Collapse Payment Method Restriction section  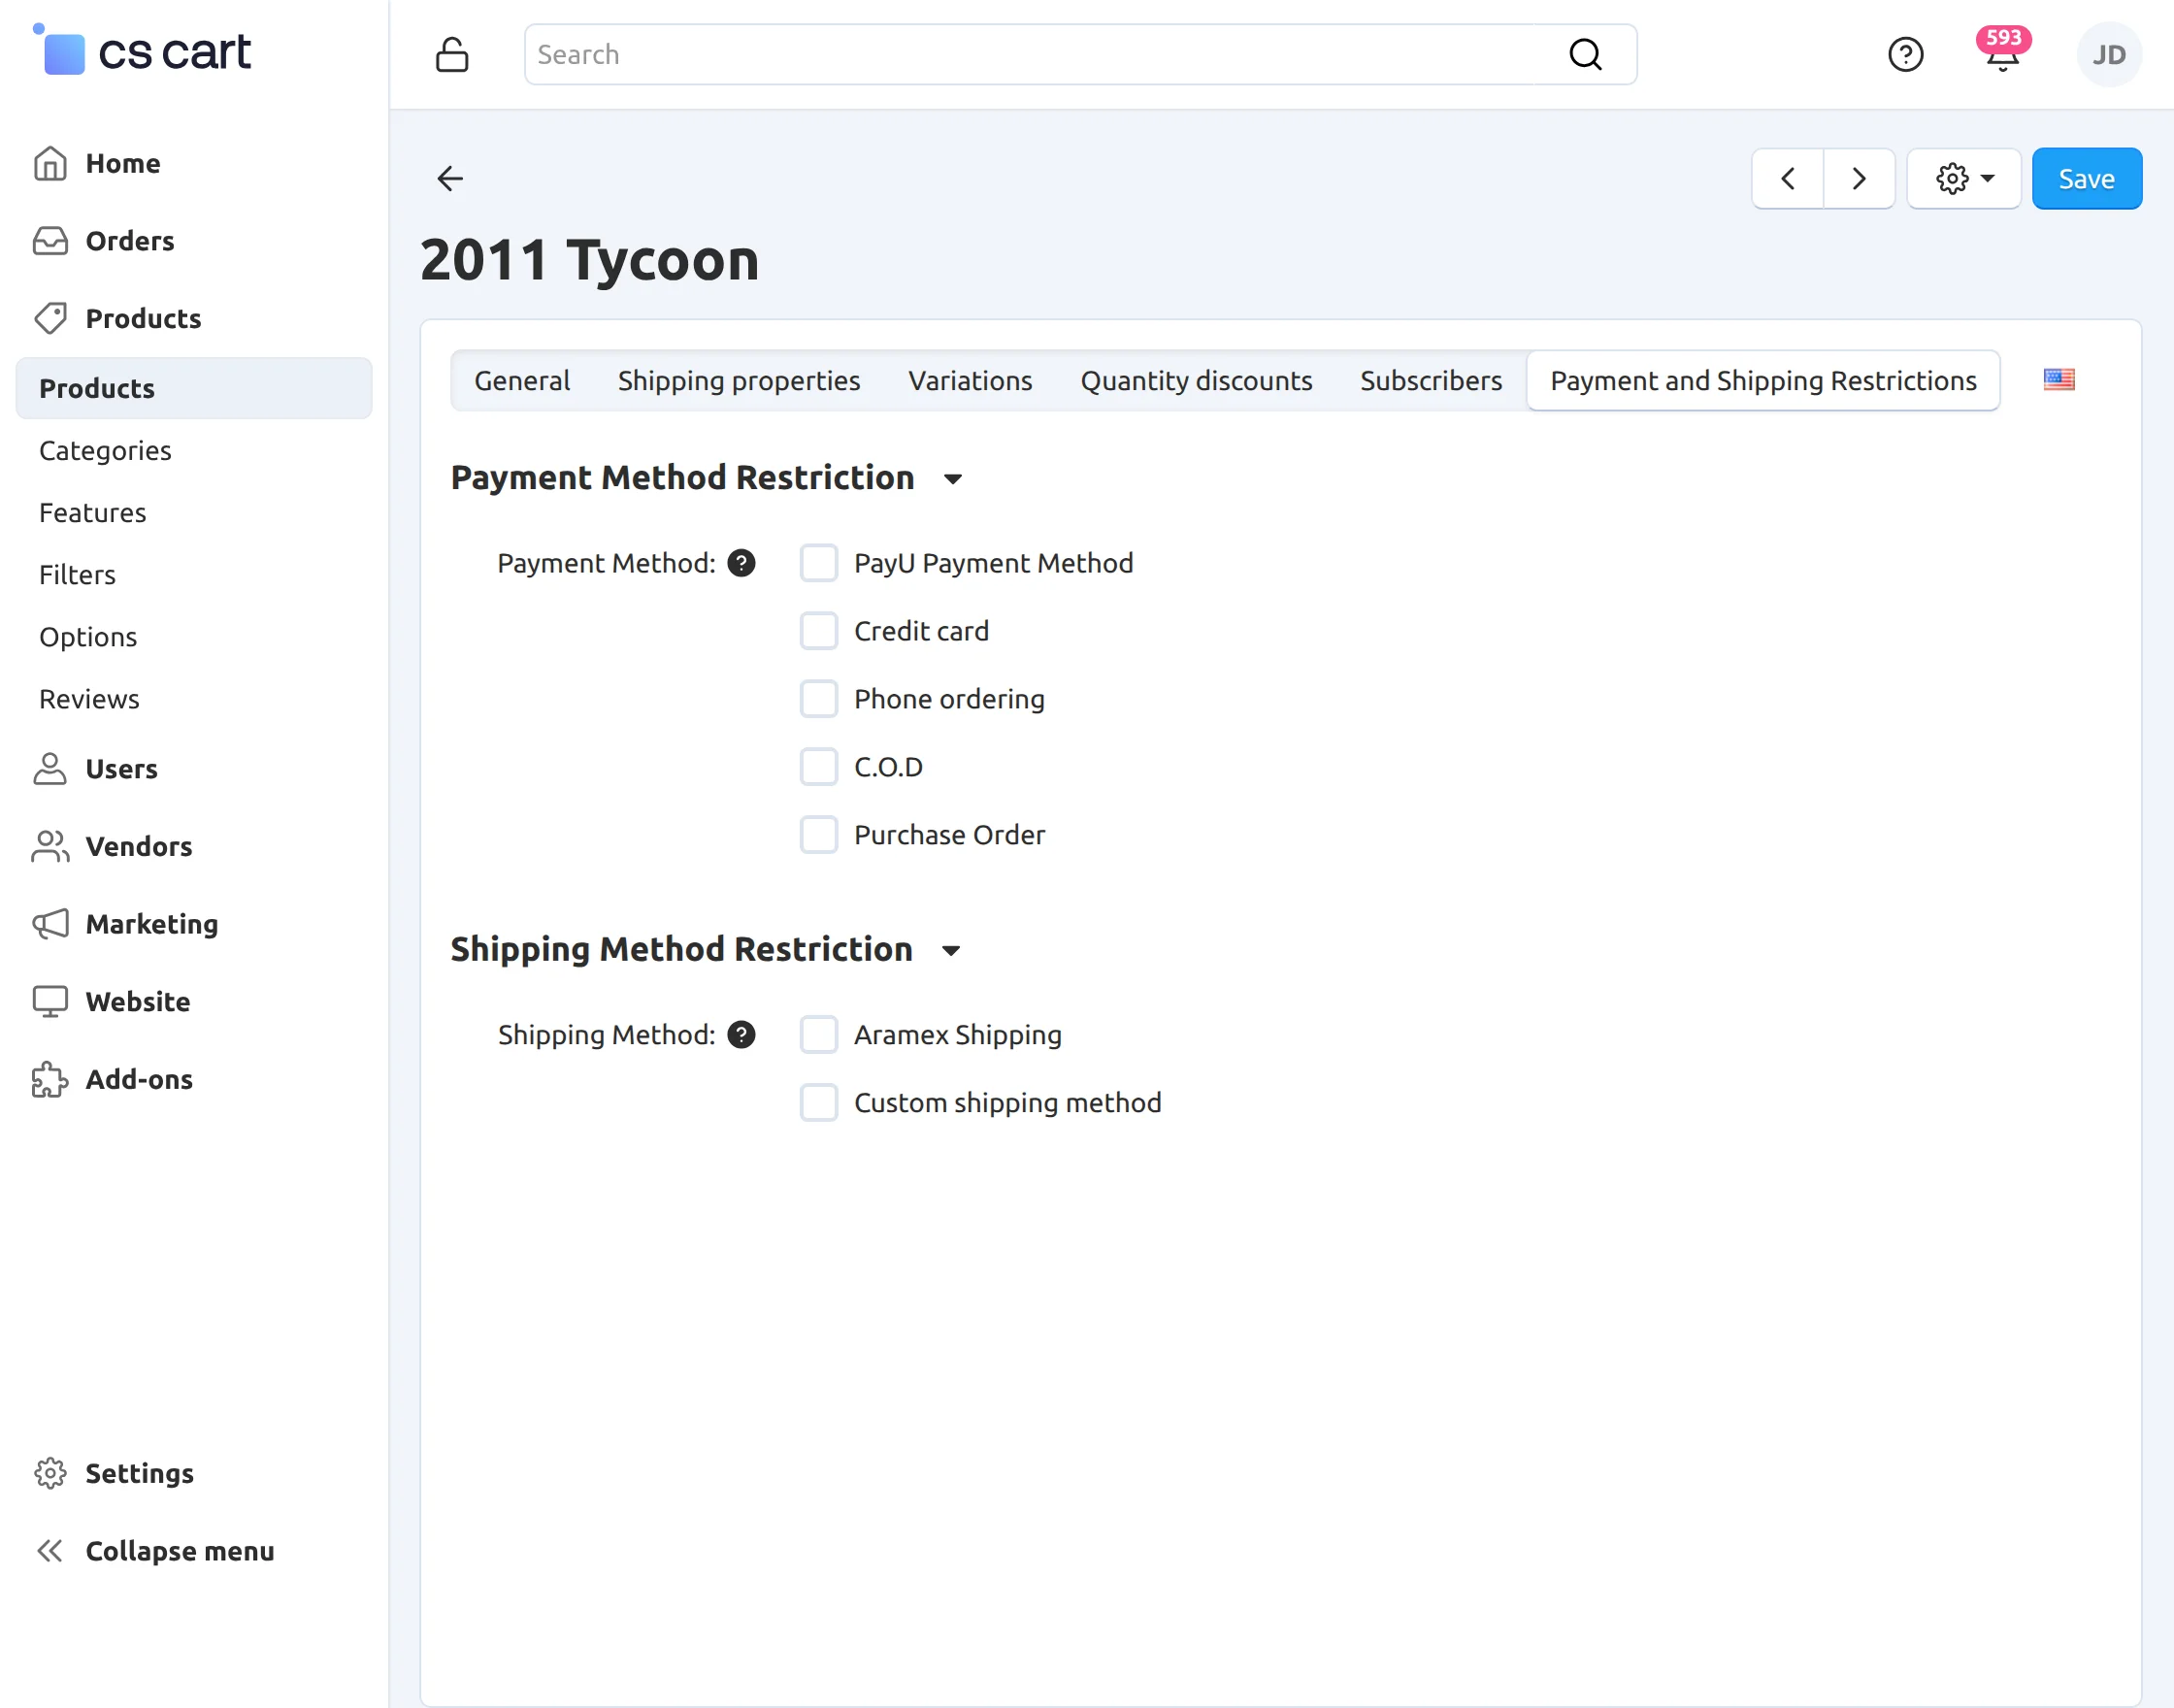tap(953, 479)
